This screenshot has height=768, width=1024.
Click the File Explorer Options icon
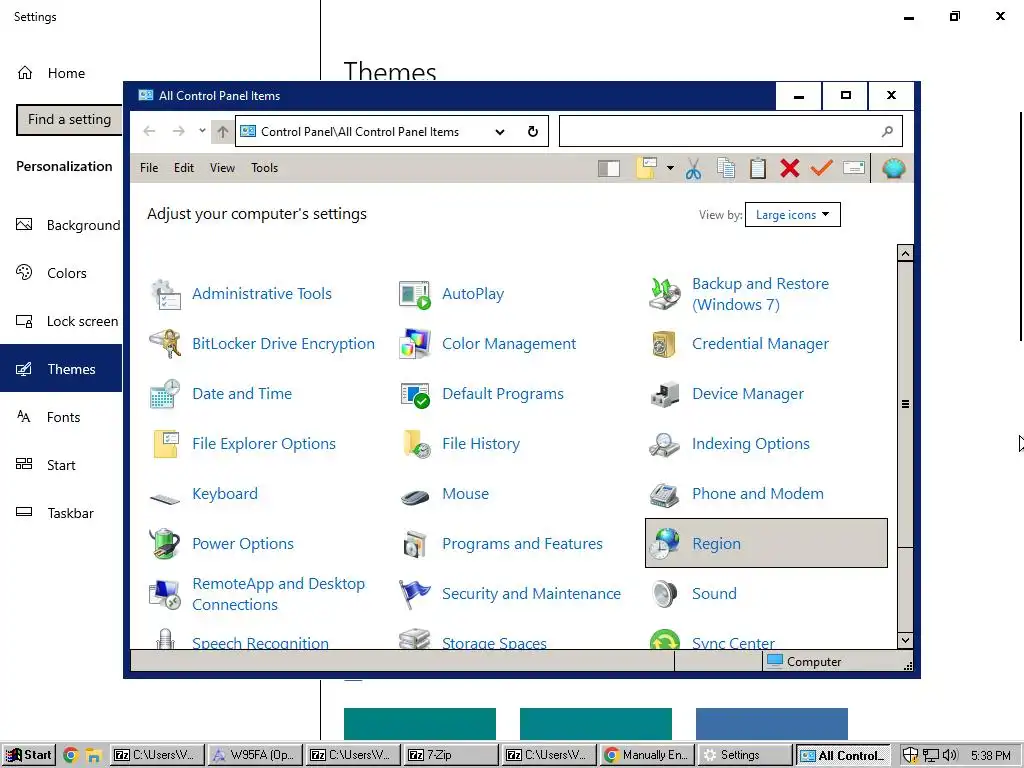coord(166,444)
